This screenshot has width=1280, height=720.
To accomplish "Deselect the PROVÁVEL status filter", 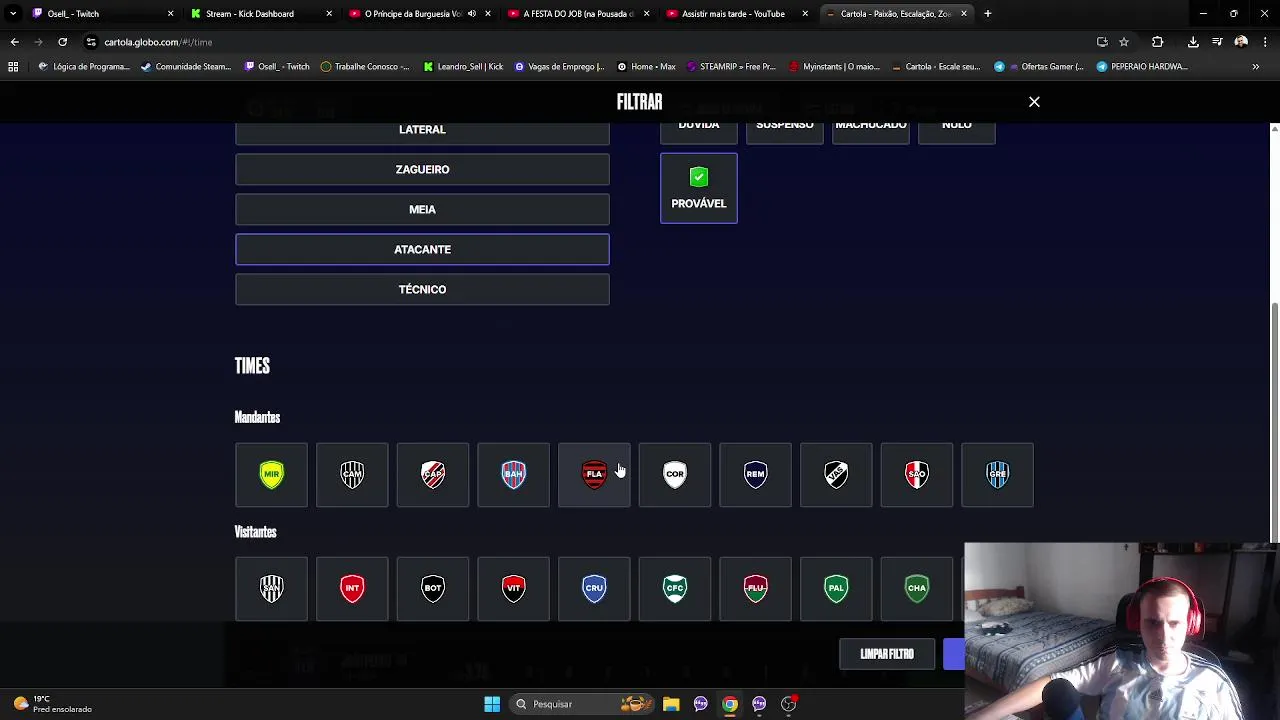I will [x=699, y=188].
